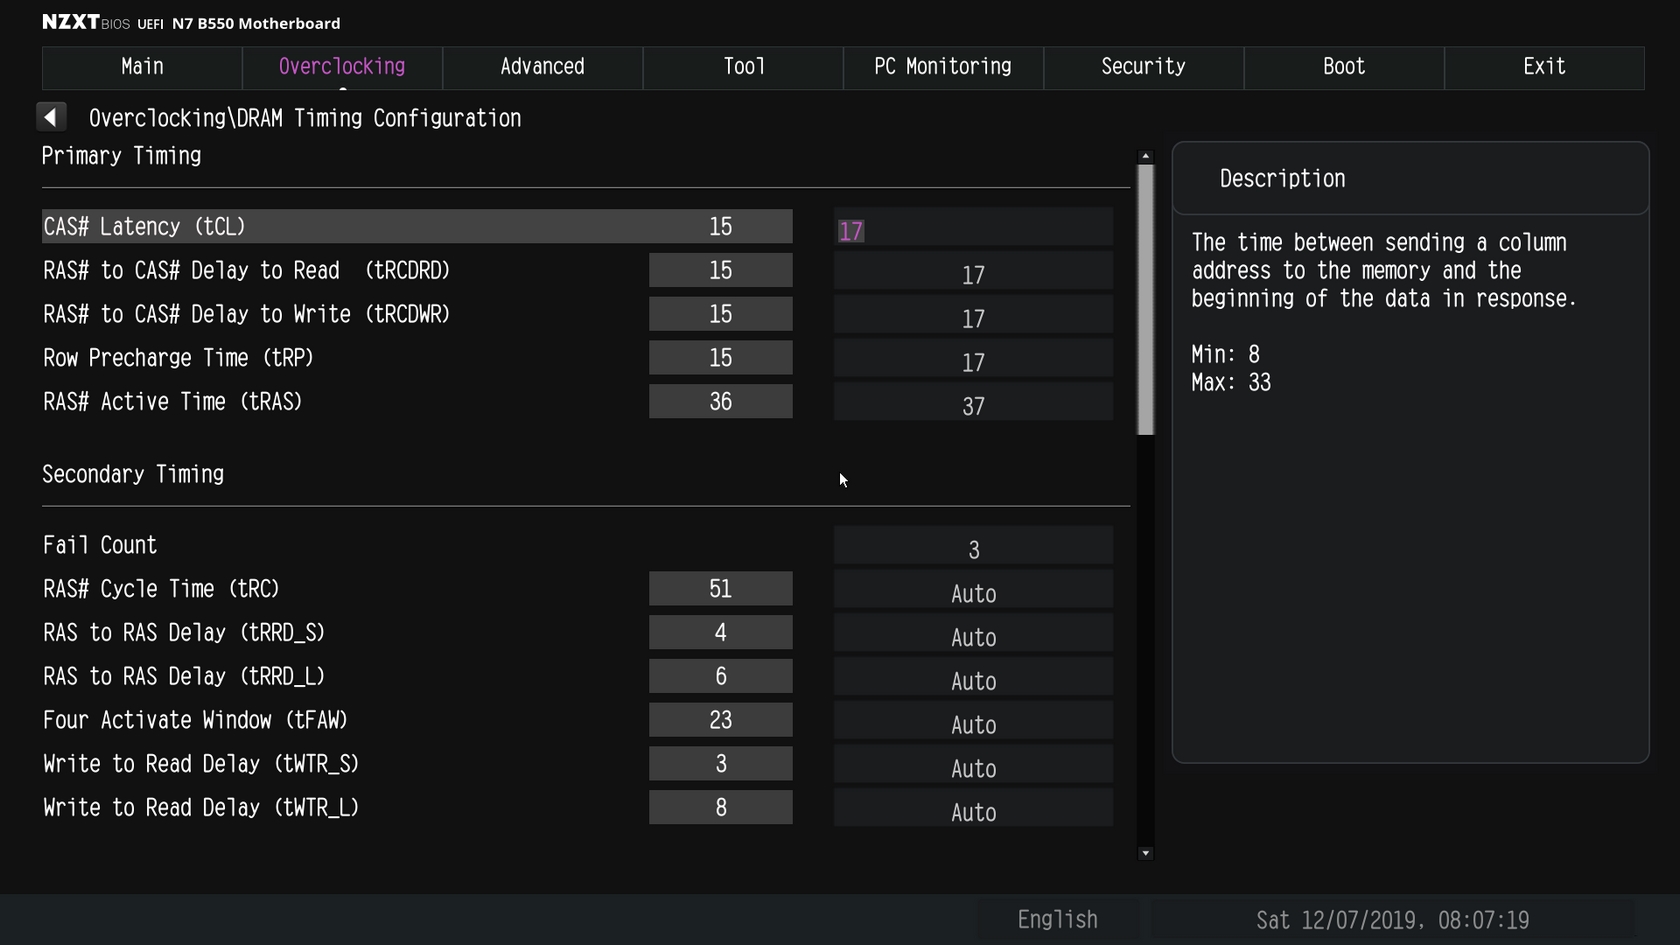This screenshot has width=1680, height=945.
Task: Open the Tool tab
Action: (x=743, y=67)
